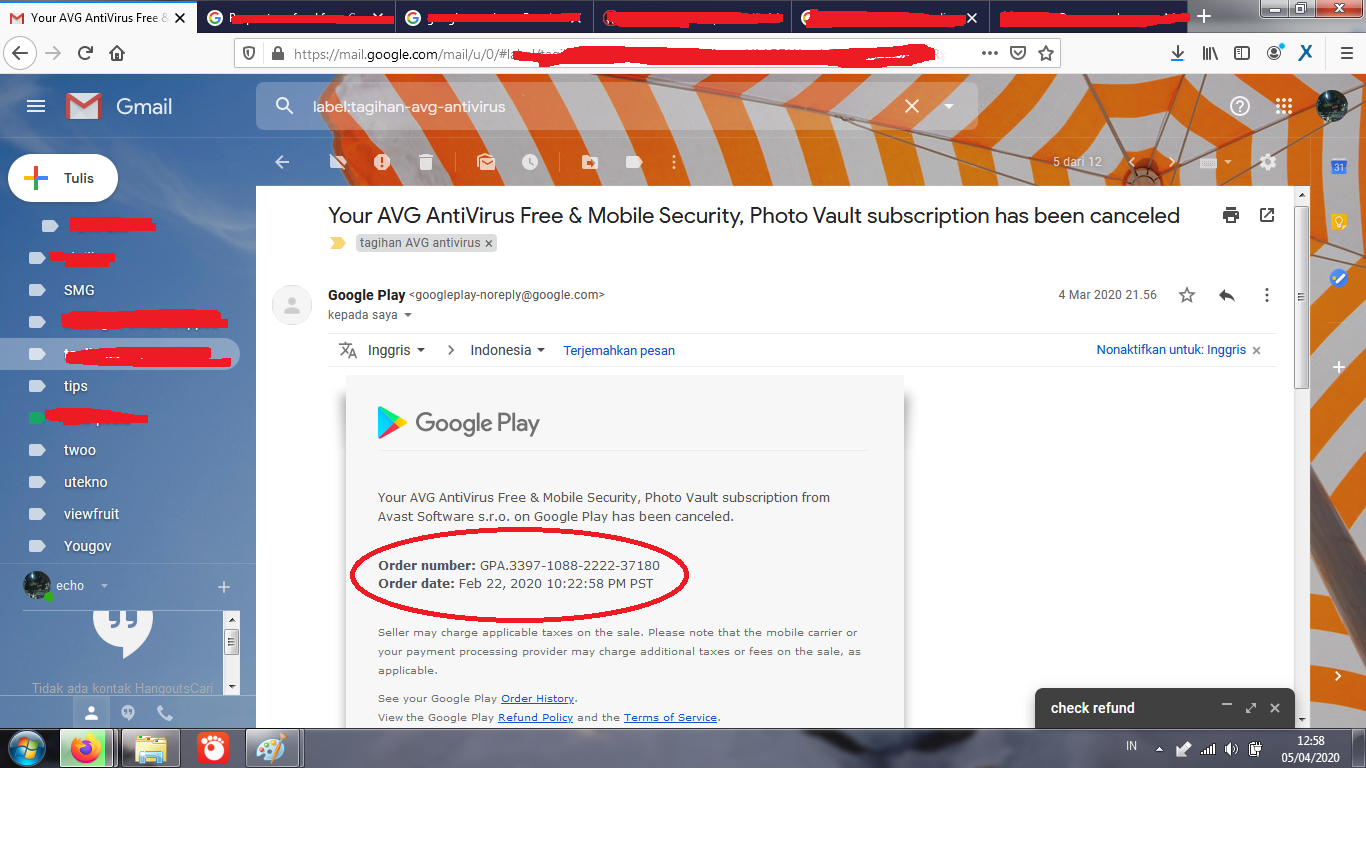Open the twoo label

tap(80, 450)
